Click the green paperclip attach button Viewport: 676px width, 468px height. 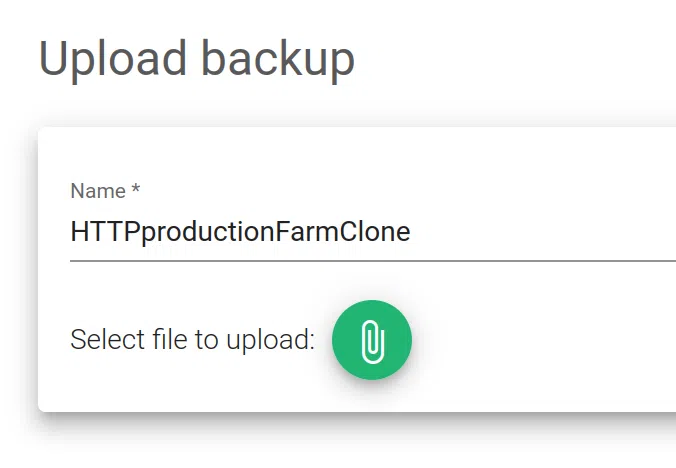click(x=371, y=340)
